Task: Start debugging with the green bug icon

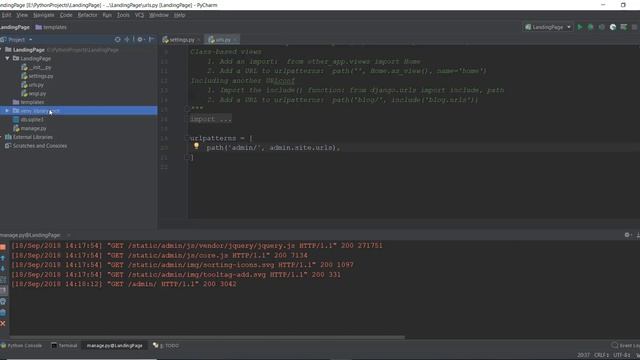Action: pos(590,27)
